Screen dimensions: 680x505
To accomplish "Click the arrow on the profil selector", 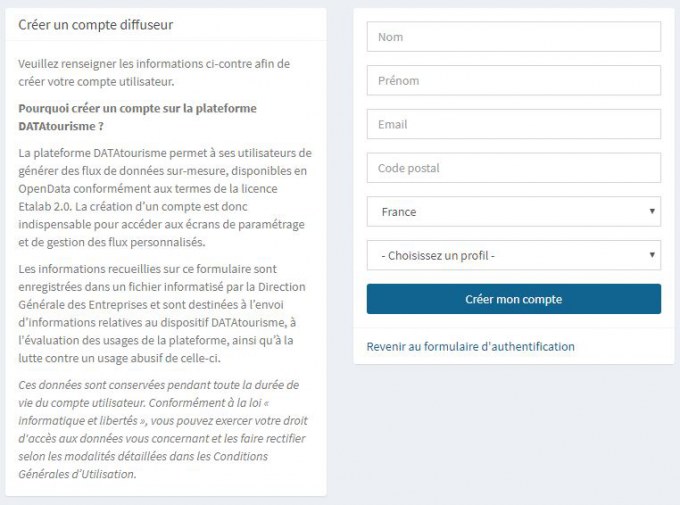I will (653, 255).
